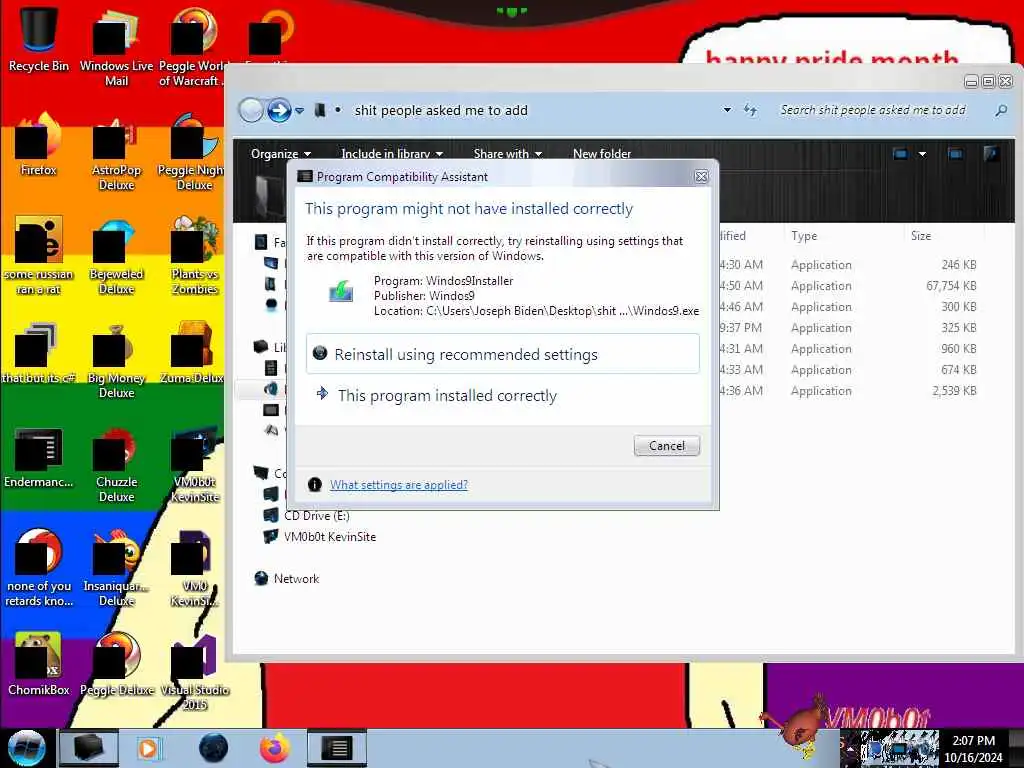This screenshot has width=1024, height=768.
Task: Open Chuzzle Deluxe desktop shortcut
Action: pos(116,464)
